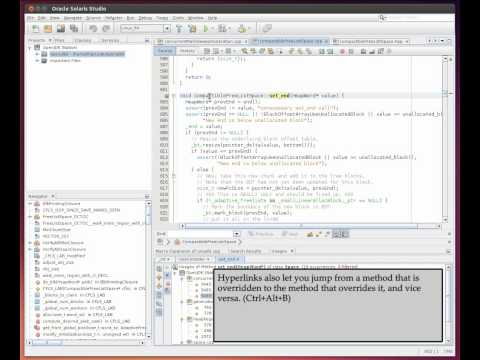Switch to the History editor view tab
This screenshot has height=360, width=480.
pos(187,51)
